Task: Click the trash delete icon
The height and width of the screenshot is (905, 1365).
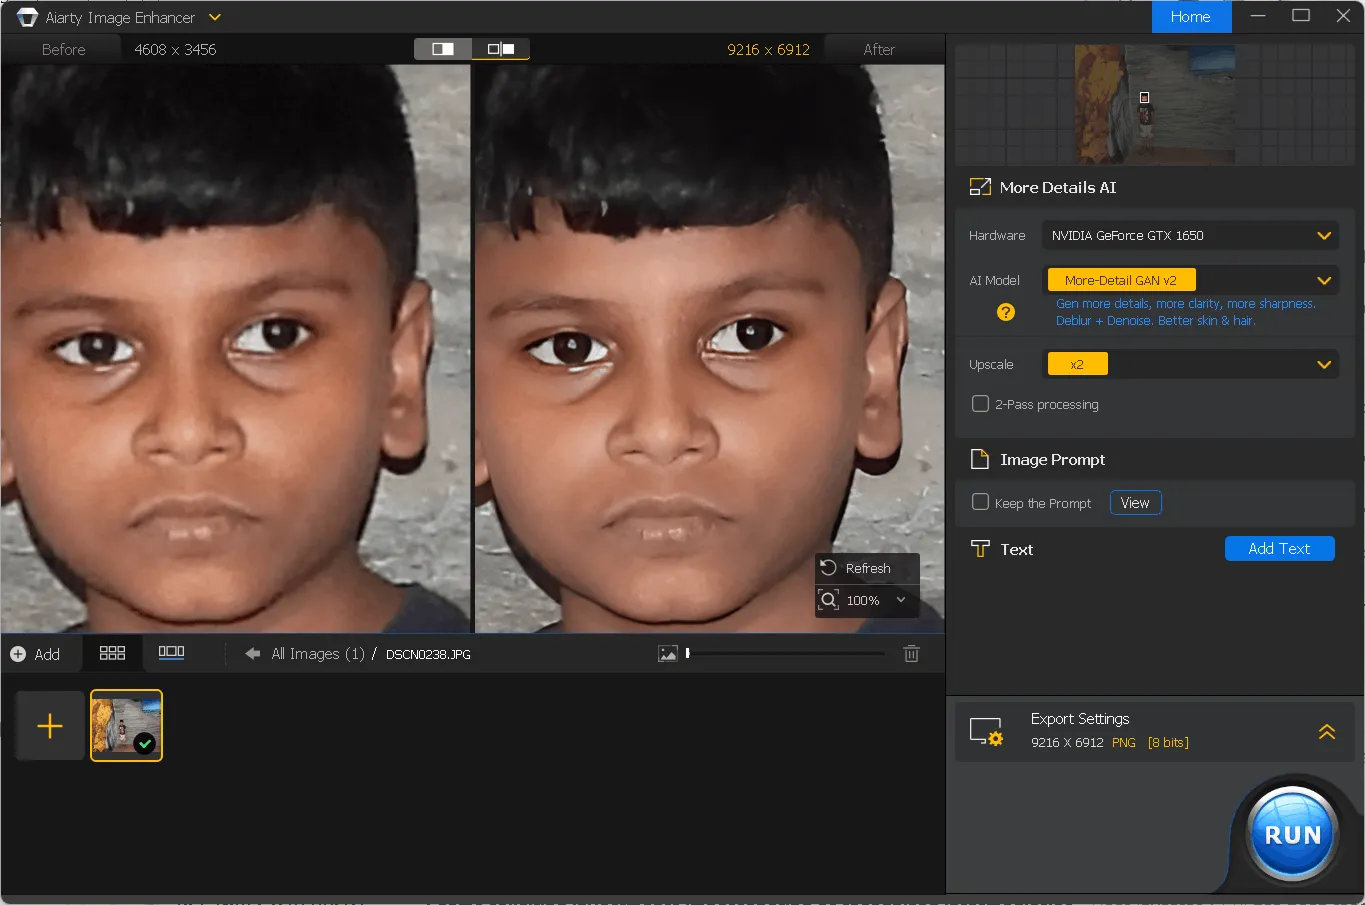Action: click(x=911, y=654)
